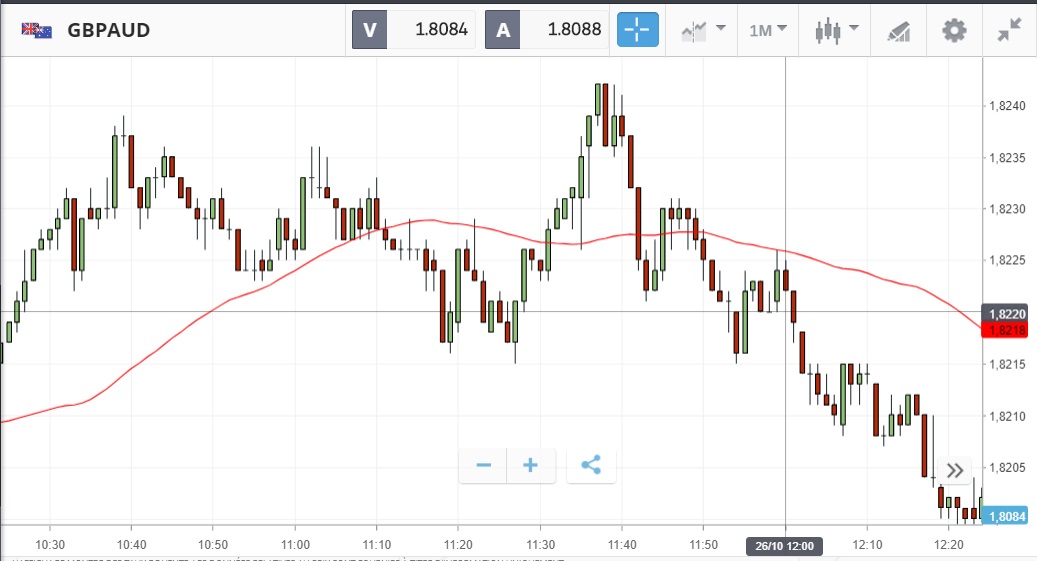Expand the 1M timeframe dropdown

click(767, 30)
